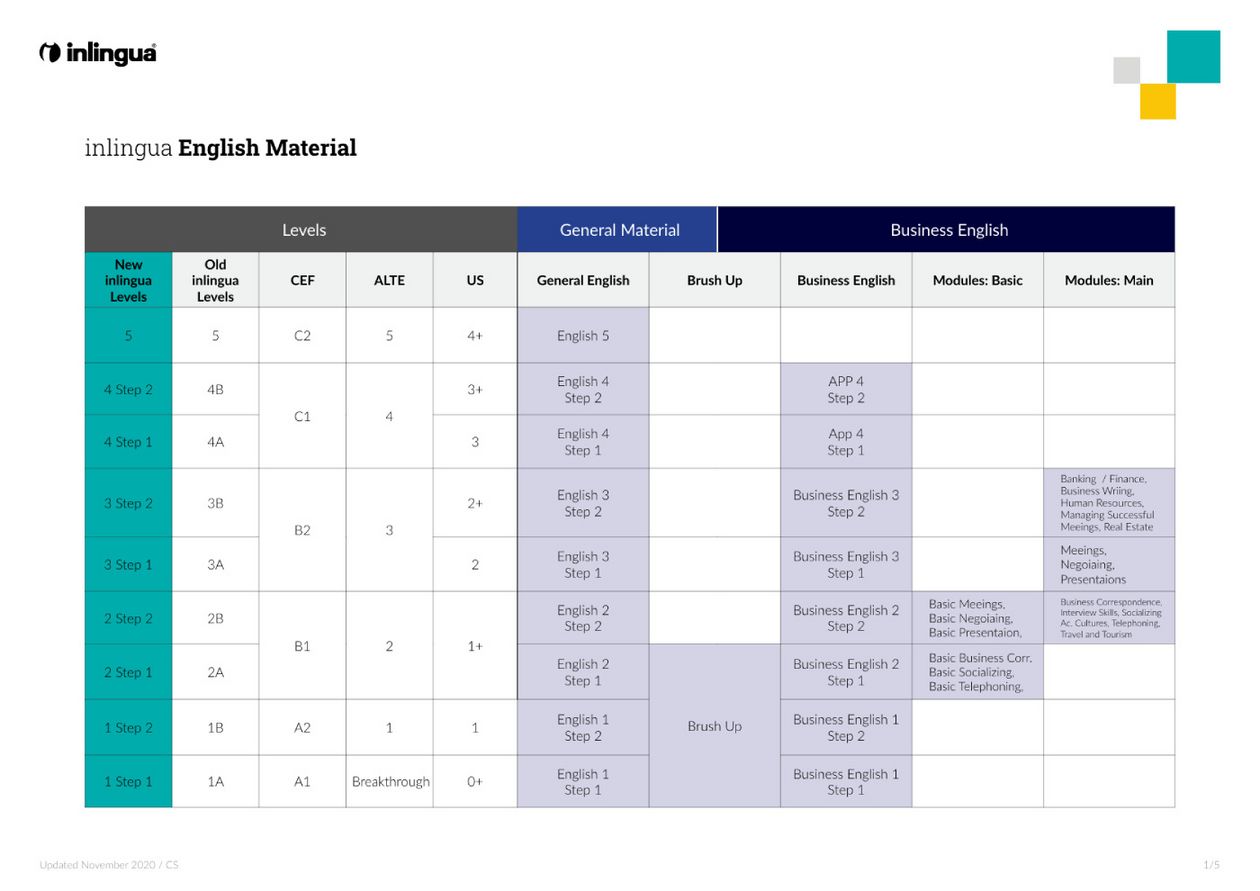Image resolution: width=1260 pixels, height=891 pixels.
Task: Click the "Basic Meeings, Basic Negoiaing" modules cell
Action: pos(977,619)
